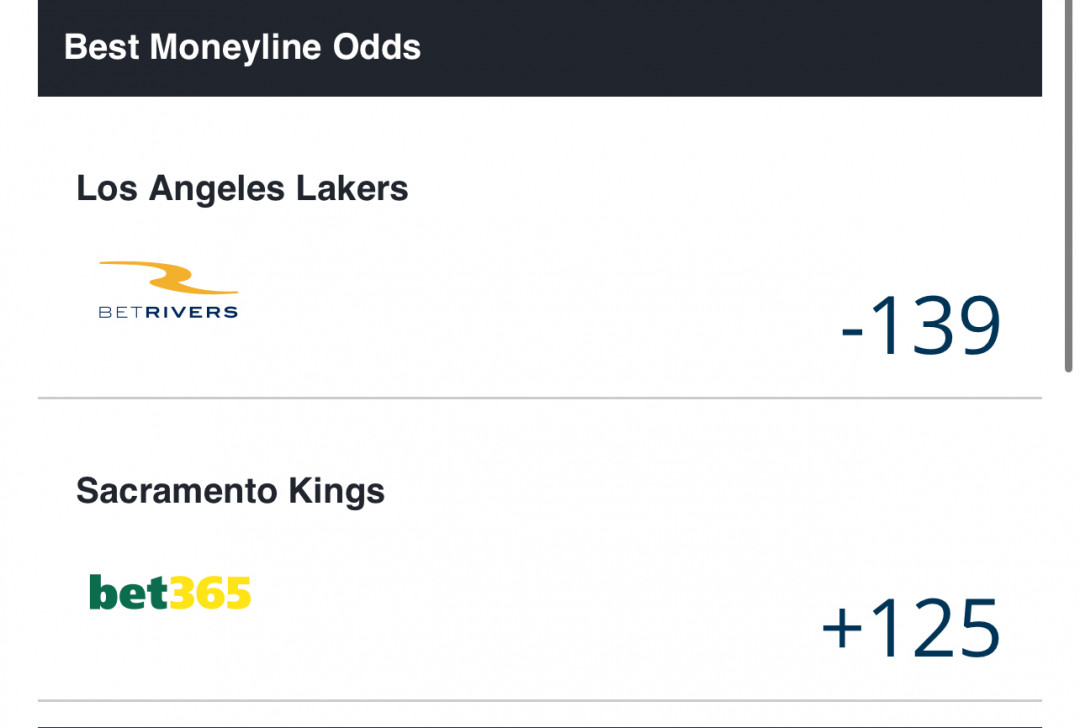Image resolution: width=1080 pixels, height=728 pixels.
Task: Select the Lakers -139 moneyline odds
Action: [x=920, y=327]
